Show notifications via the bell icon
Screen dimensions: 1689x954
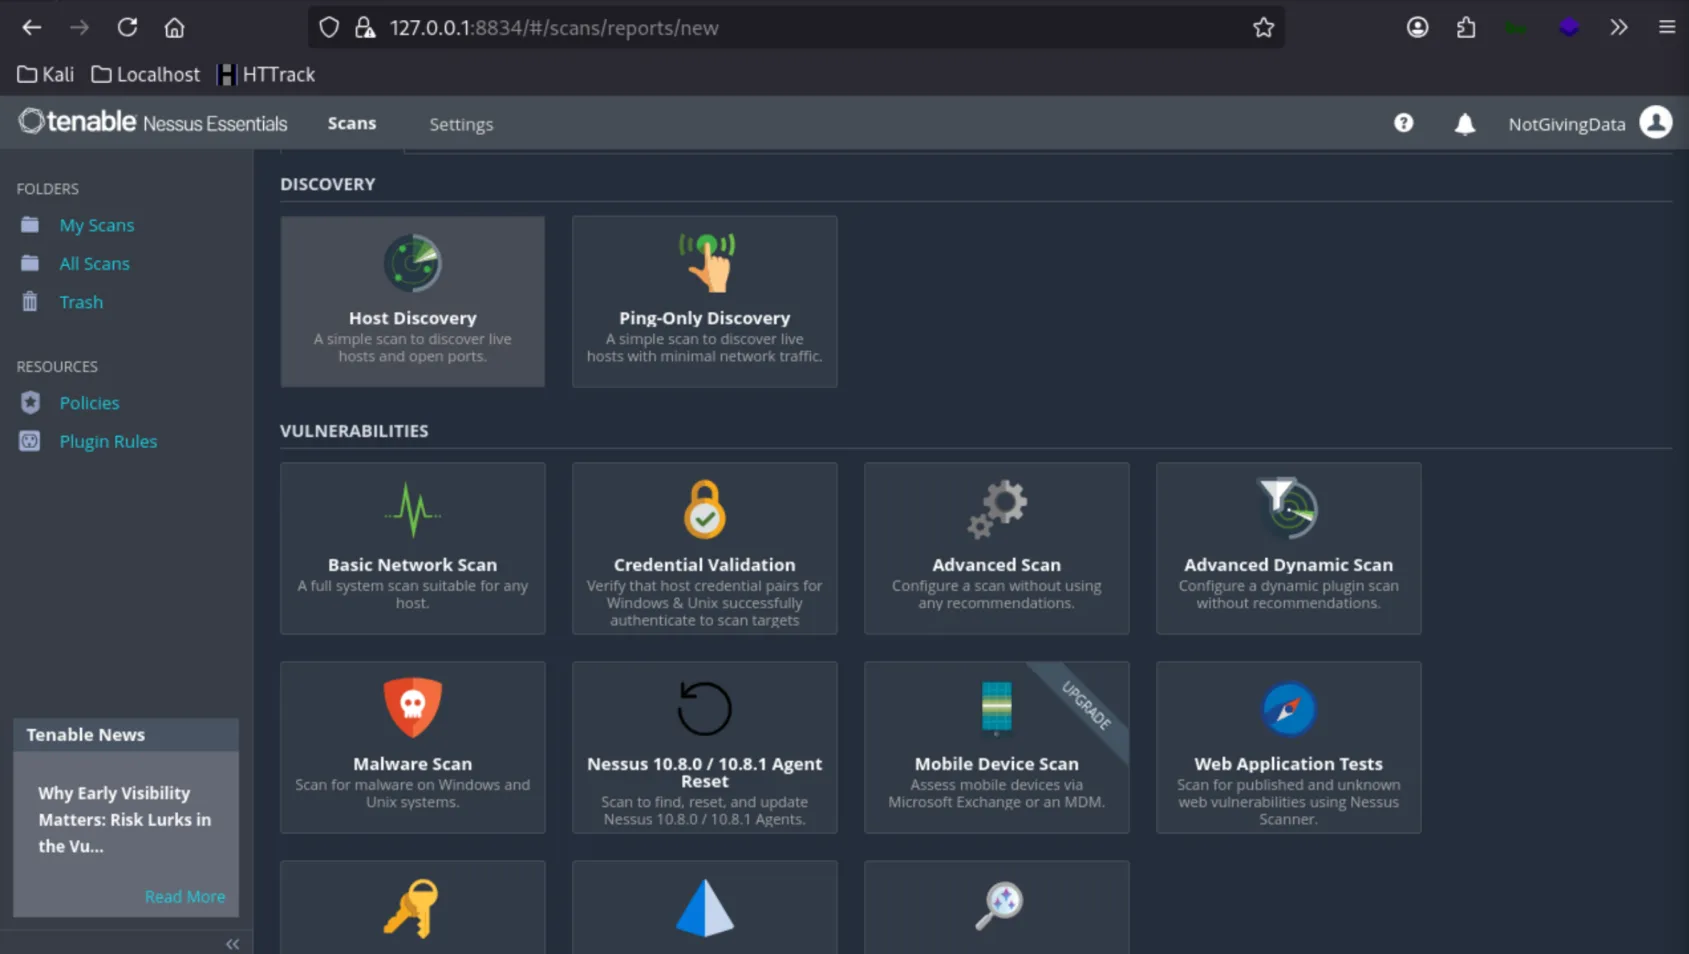[1465, 124]
